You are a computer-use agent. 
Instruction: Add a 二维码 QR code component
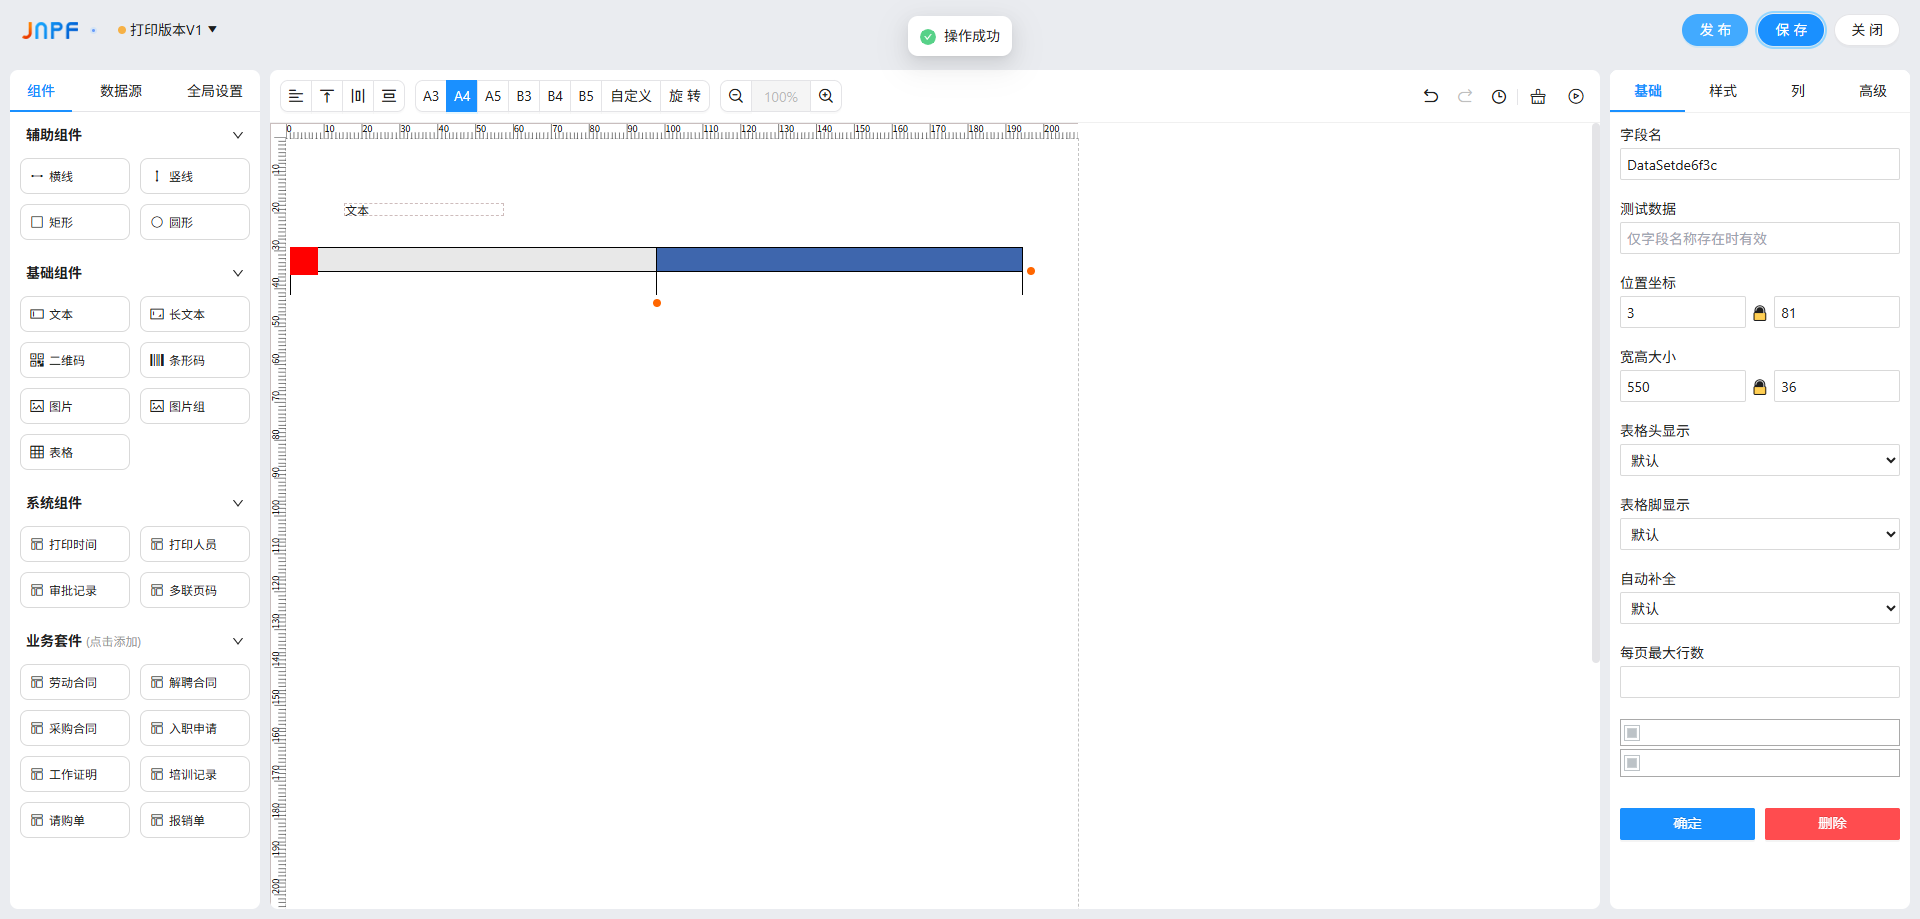tap(75, 360)
